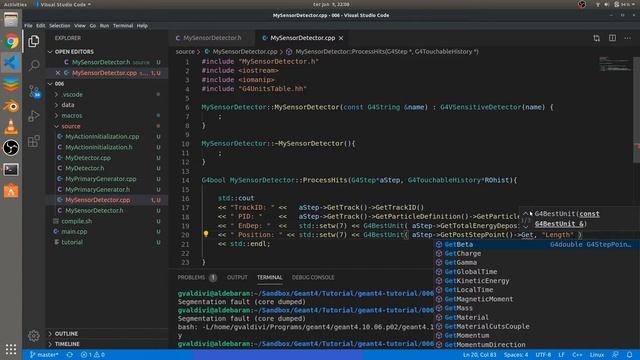Click the Ln 20, Col 83 cursor position
Screen dimensions: 640x360
[479, 355]
